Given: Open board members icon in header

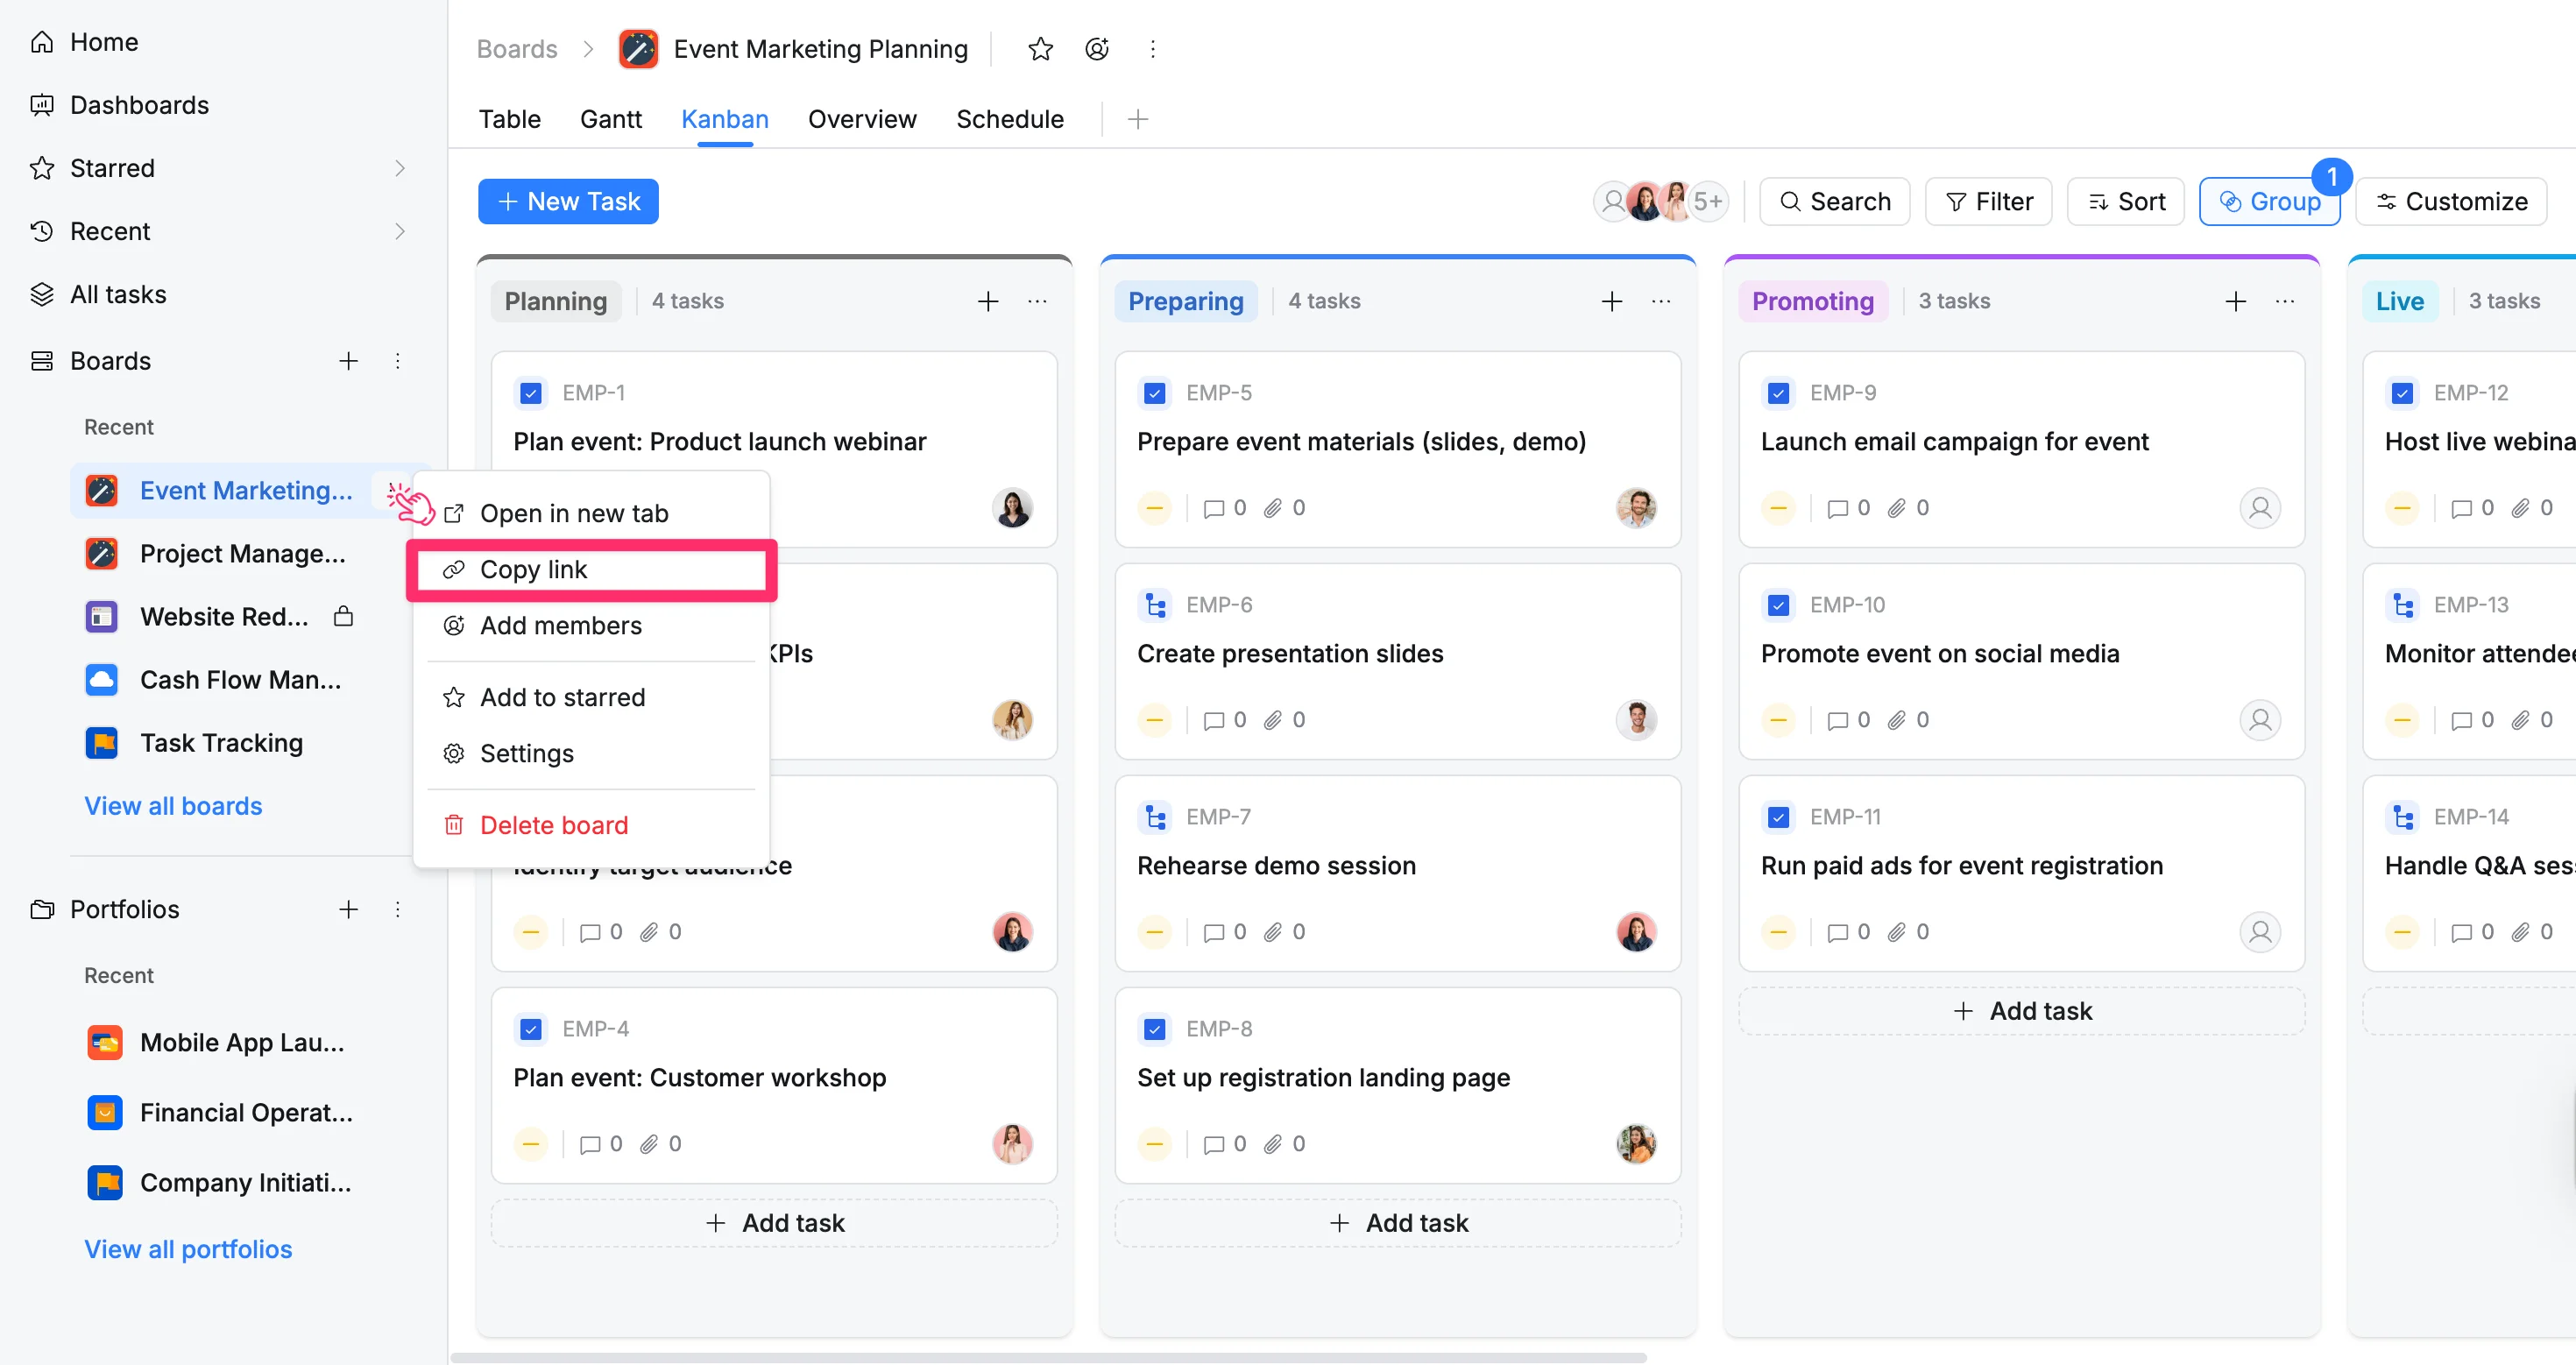Looking at the screenshot, I should click(x=1097, y=49).
